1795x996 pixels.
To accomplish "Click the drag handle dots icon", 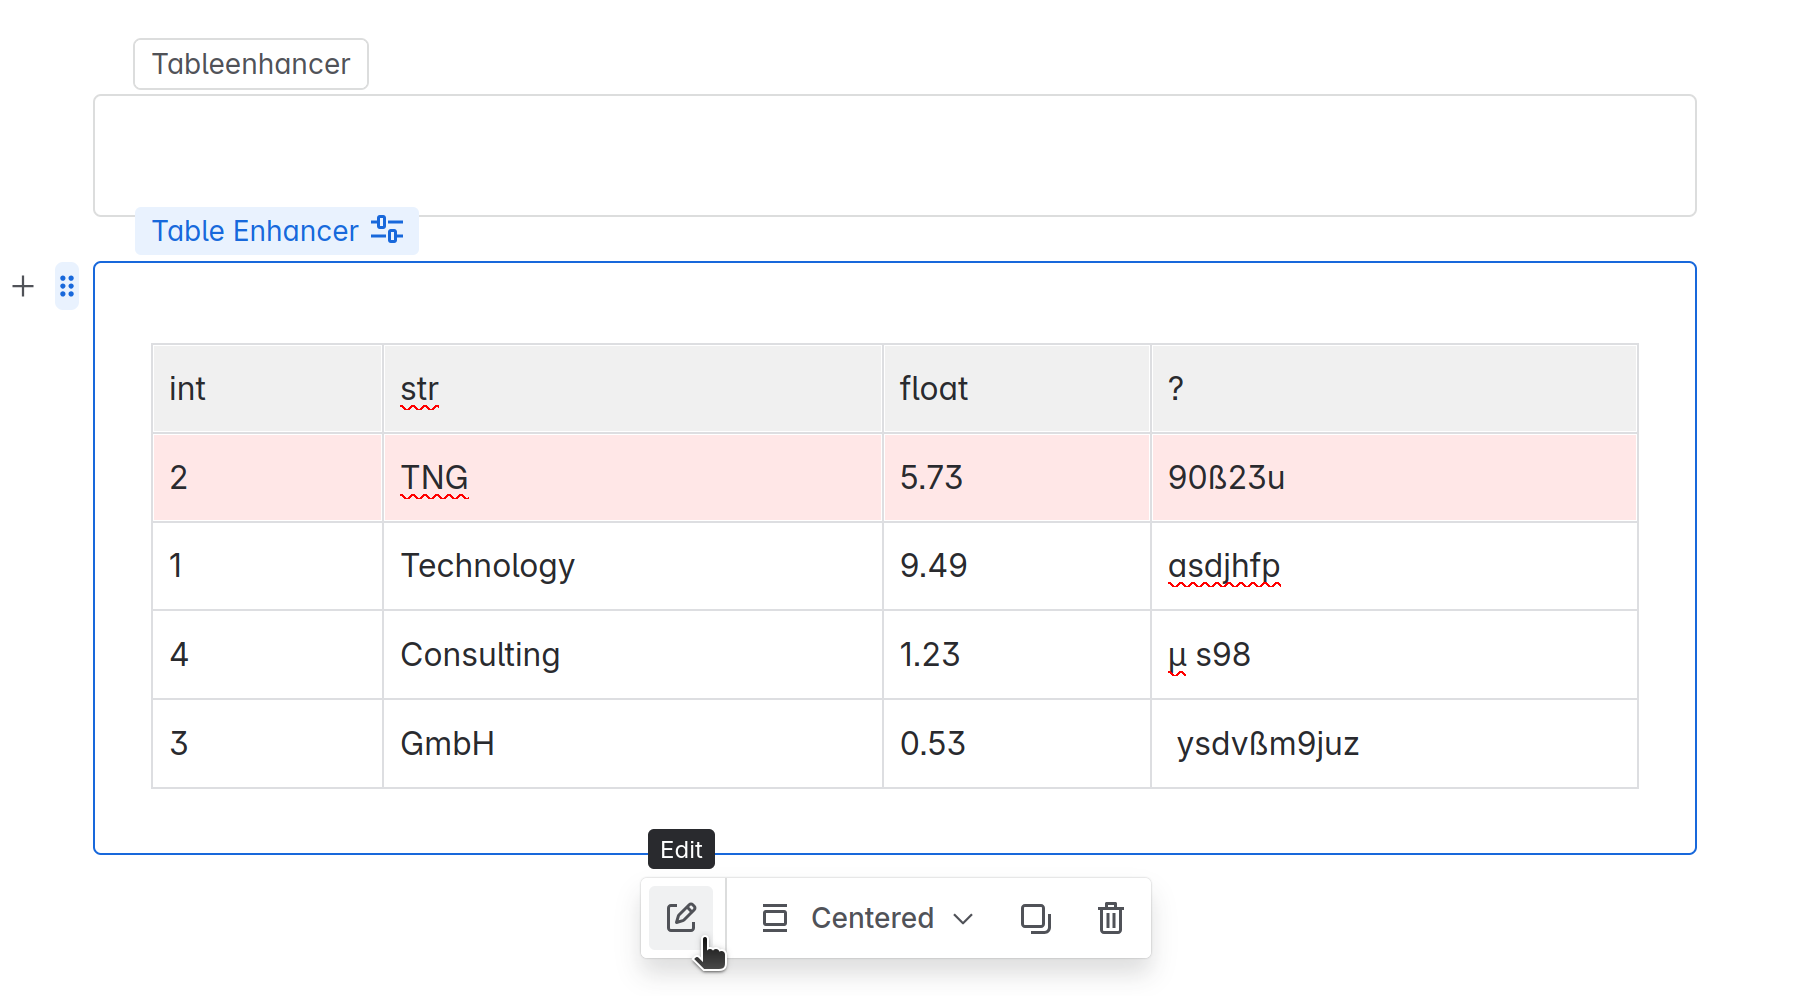I will (67, 287).
